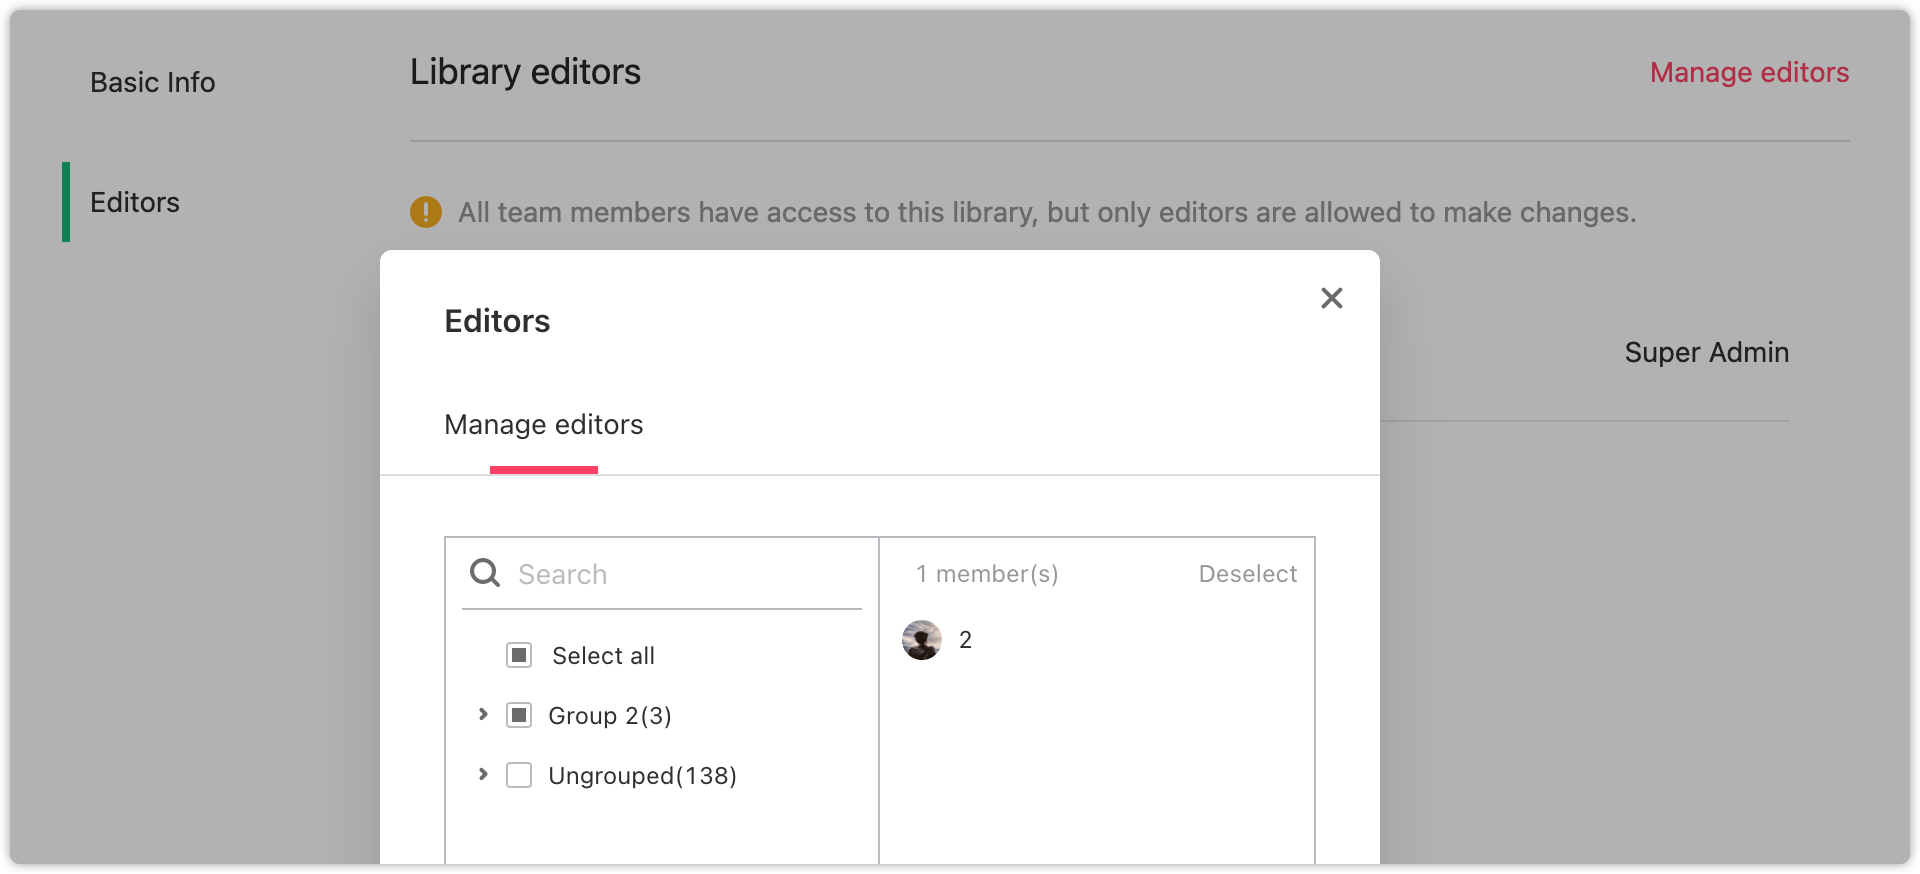Click the Manage editors link at top right
Viewport: 1920px width, 874px height.
pyautogui.click(x=1749, y=72)
